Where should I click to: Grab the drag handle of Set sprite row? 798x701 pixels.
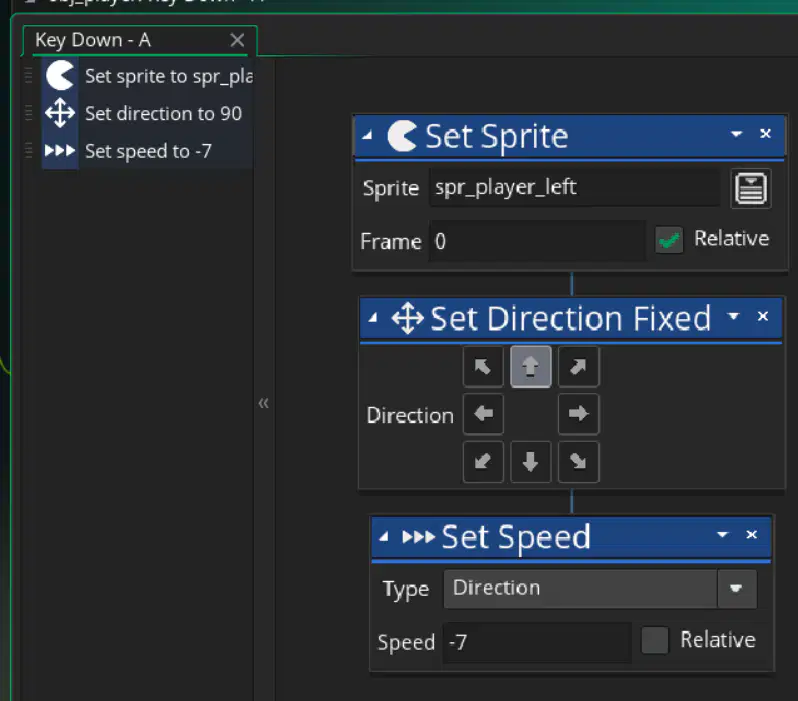[x=28, y=76]
